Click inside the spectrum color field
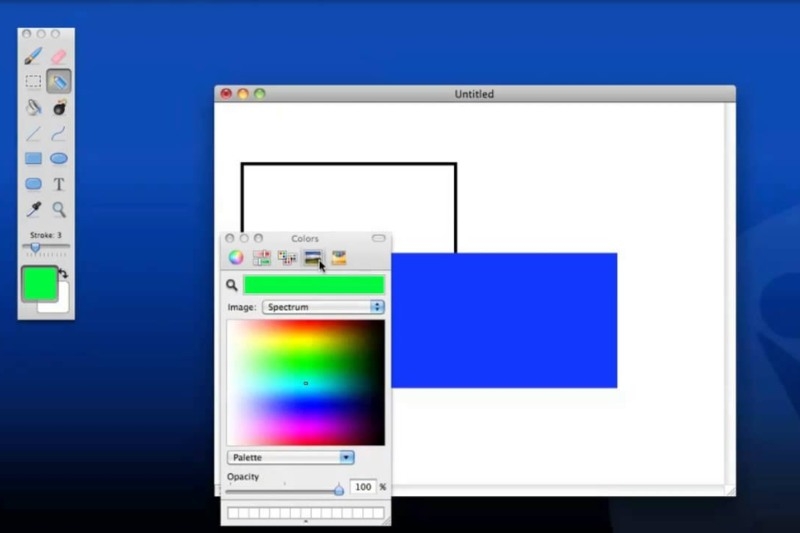This screenshot has width=800, height=533. click(x=306, y=383)
